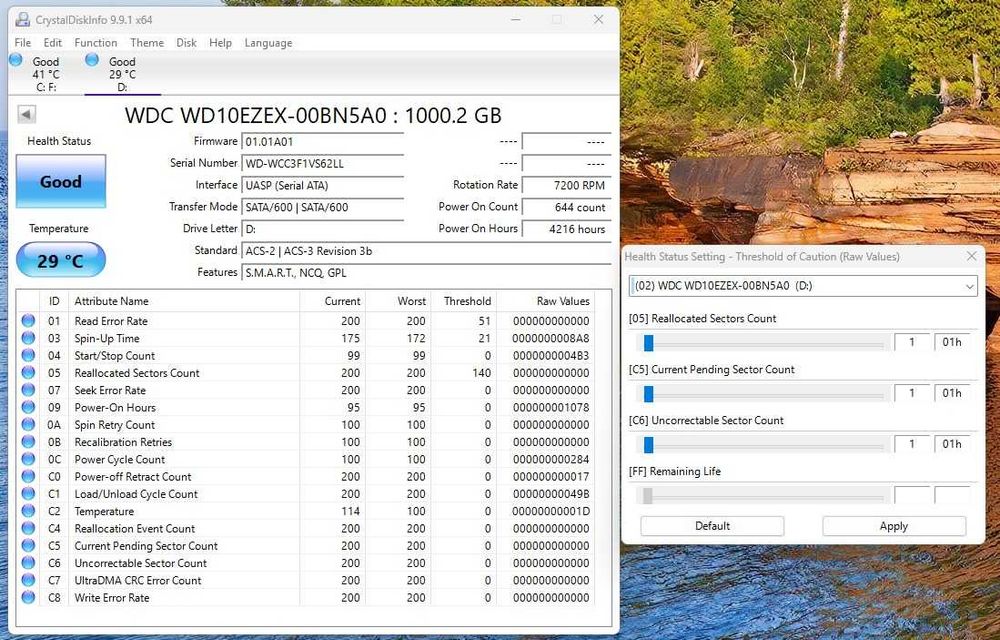Click status orb for Current Pending Sector Count row
The width and height of the screenshot is (1000, 640).
coord(28,545)
